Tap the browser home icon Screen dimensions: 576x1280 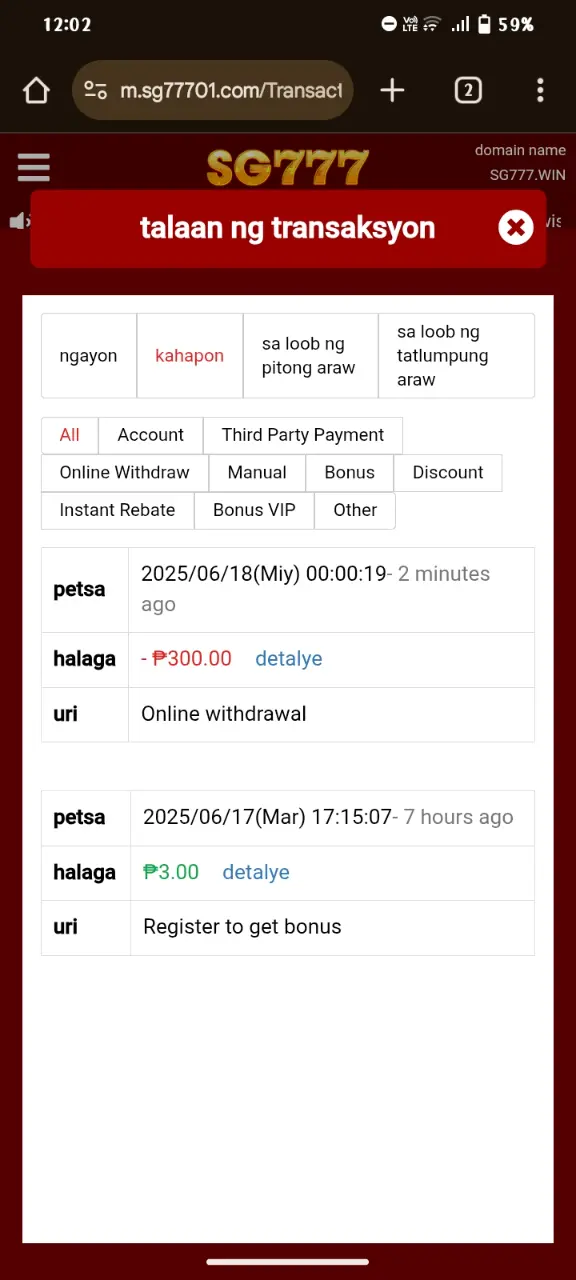click(36, 91)
